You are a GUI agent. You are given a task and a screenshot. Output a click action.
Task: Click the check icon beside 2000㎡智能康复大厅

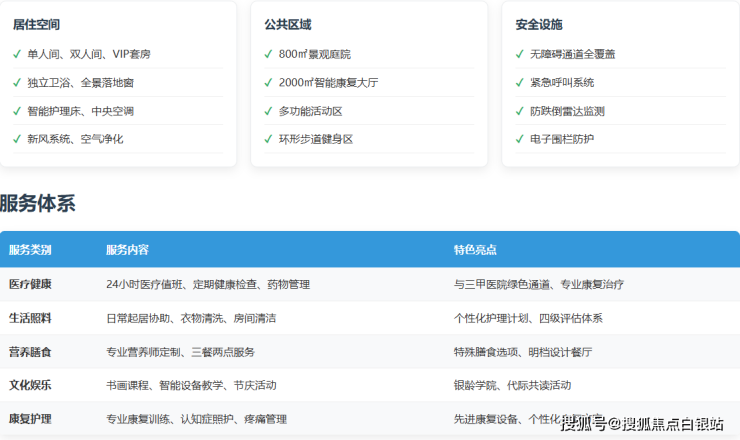[268, 83]
